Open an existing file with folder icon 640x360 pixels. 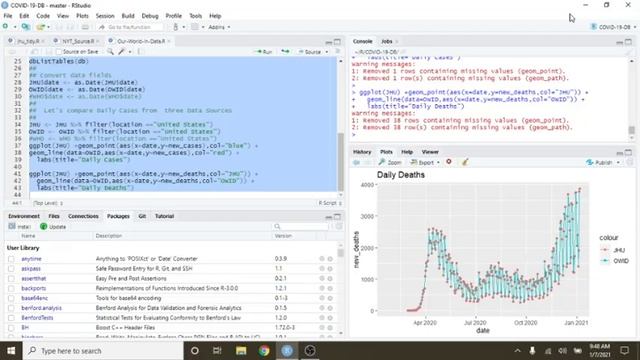40,27
